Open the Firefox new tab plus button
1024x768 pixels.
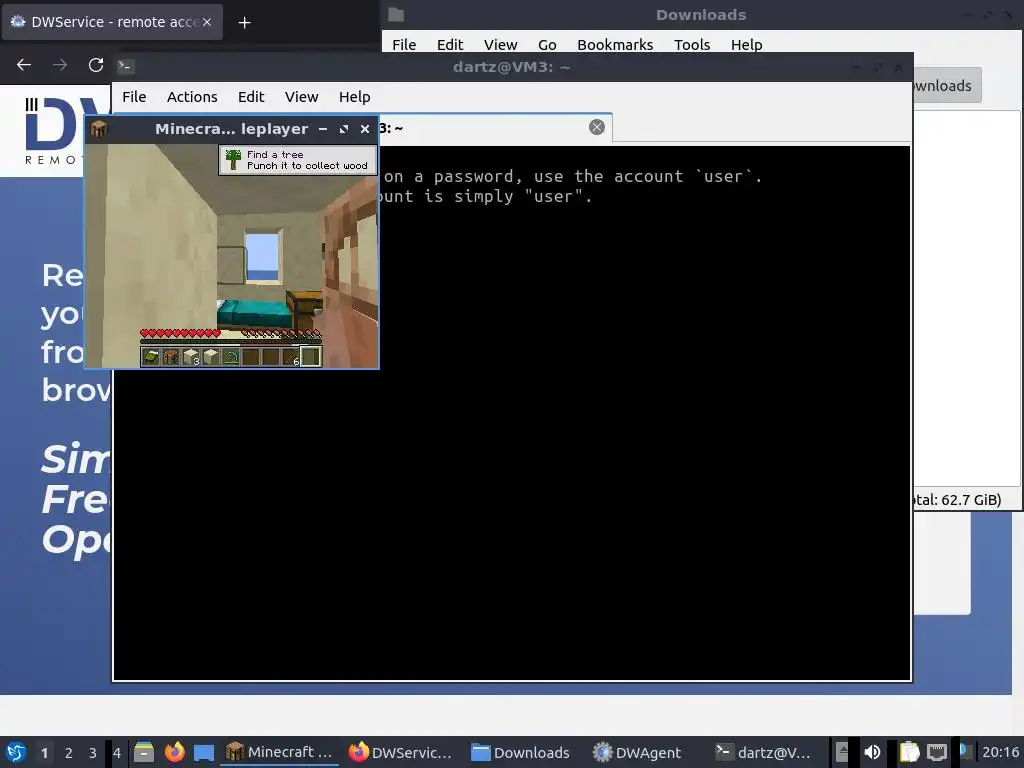244,23
